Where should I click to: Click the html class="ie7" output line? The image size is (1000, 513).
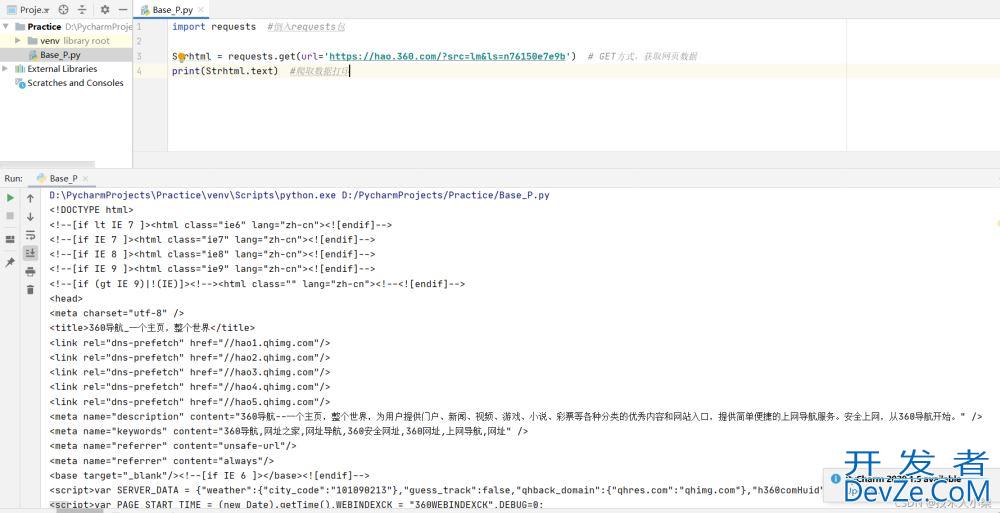pyautogui.click(x=212, y=239)
